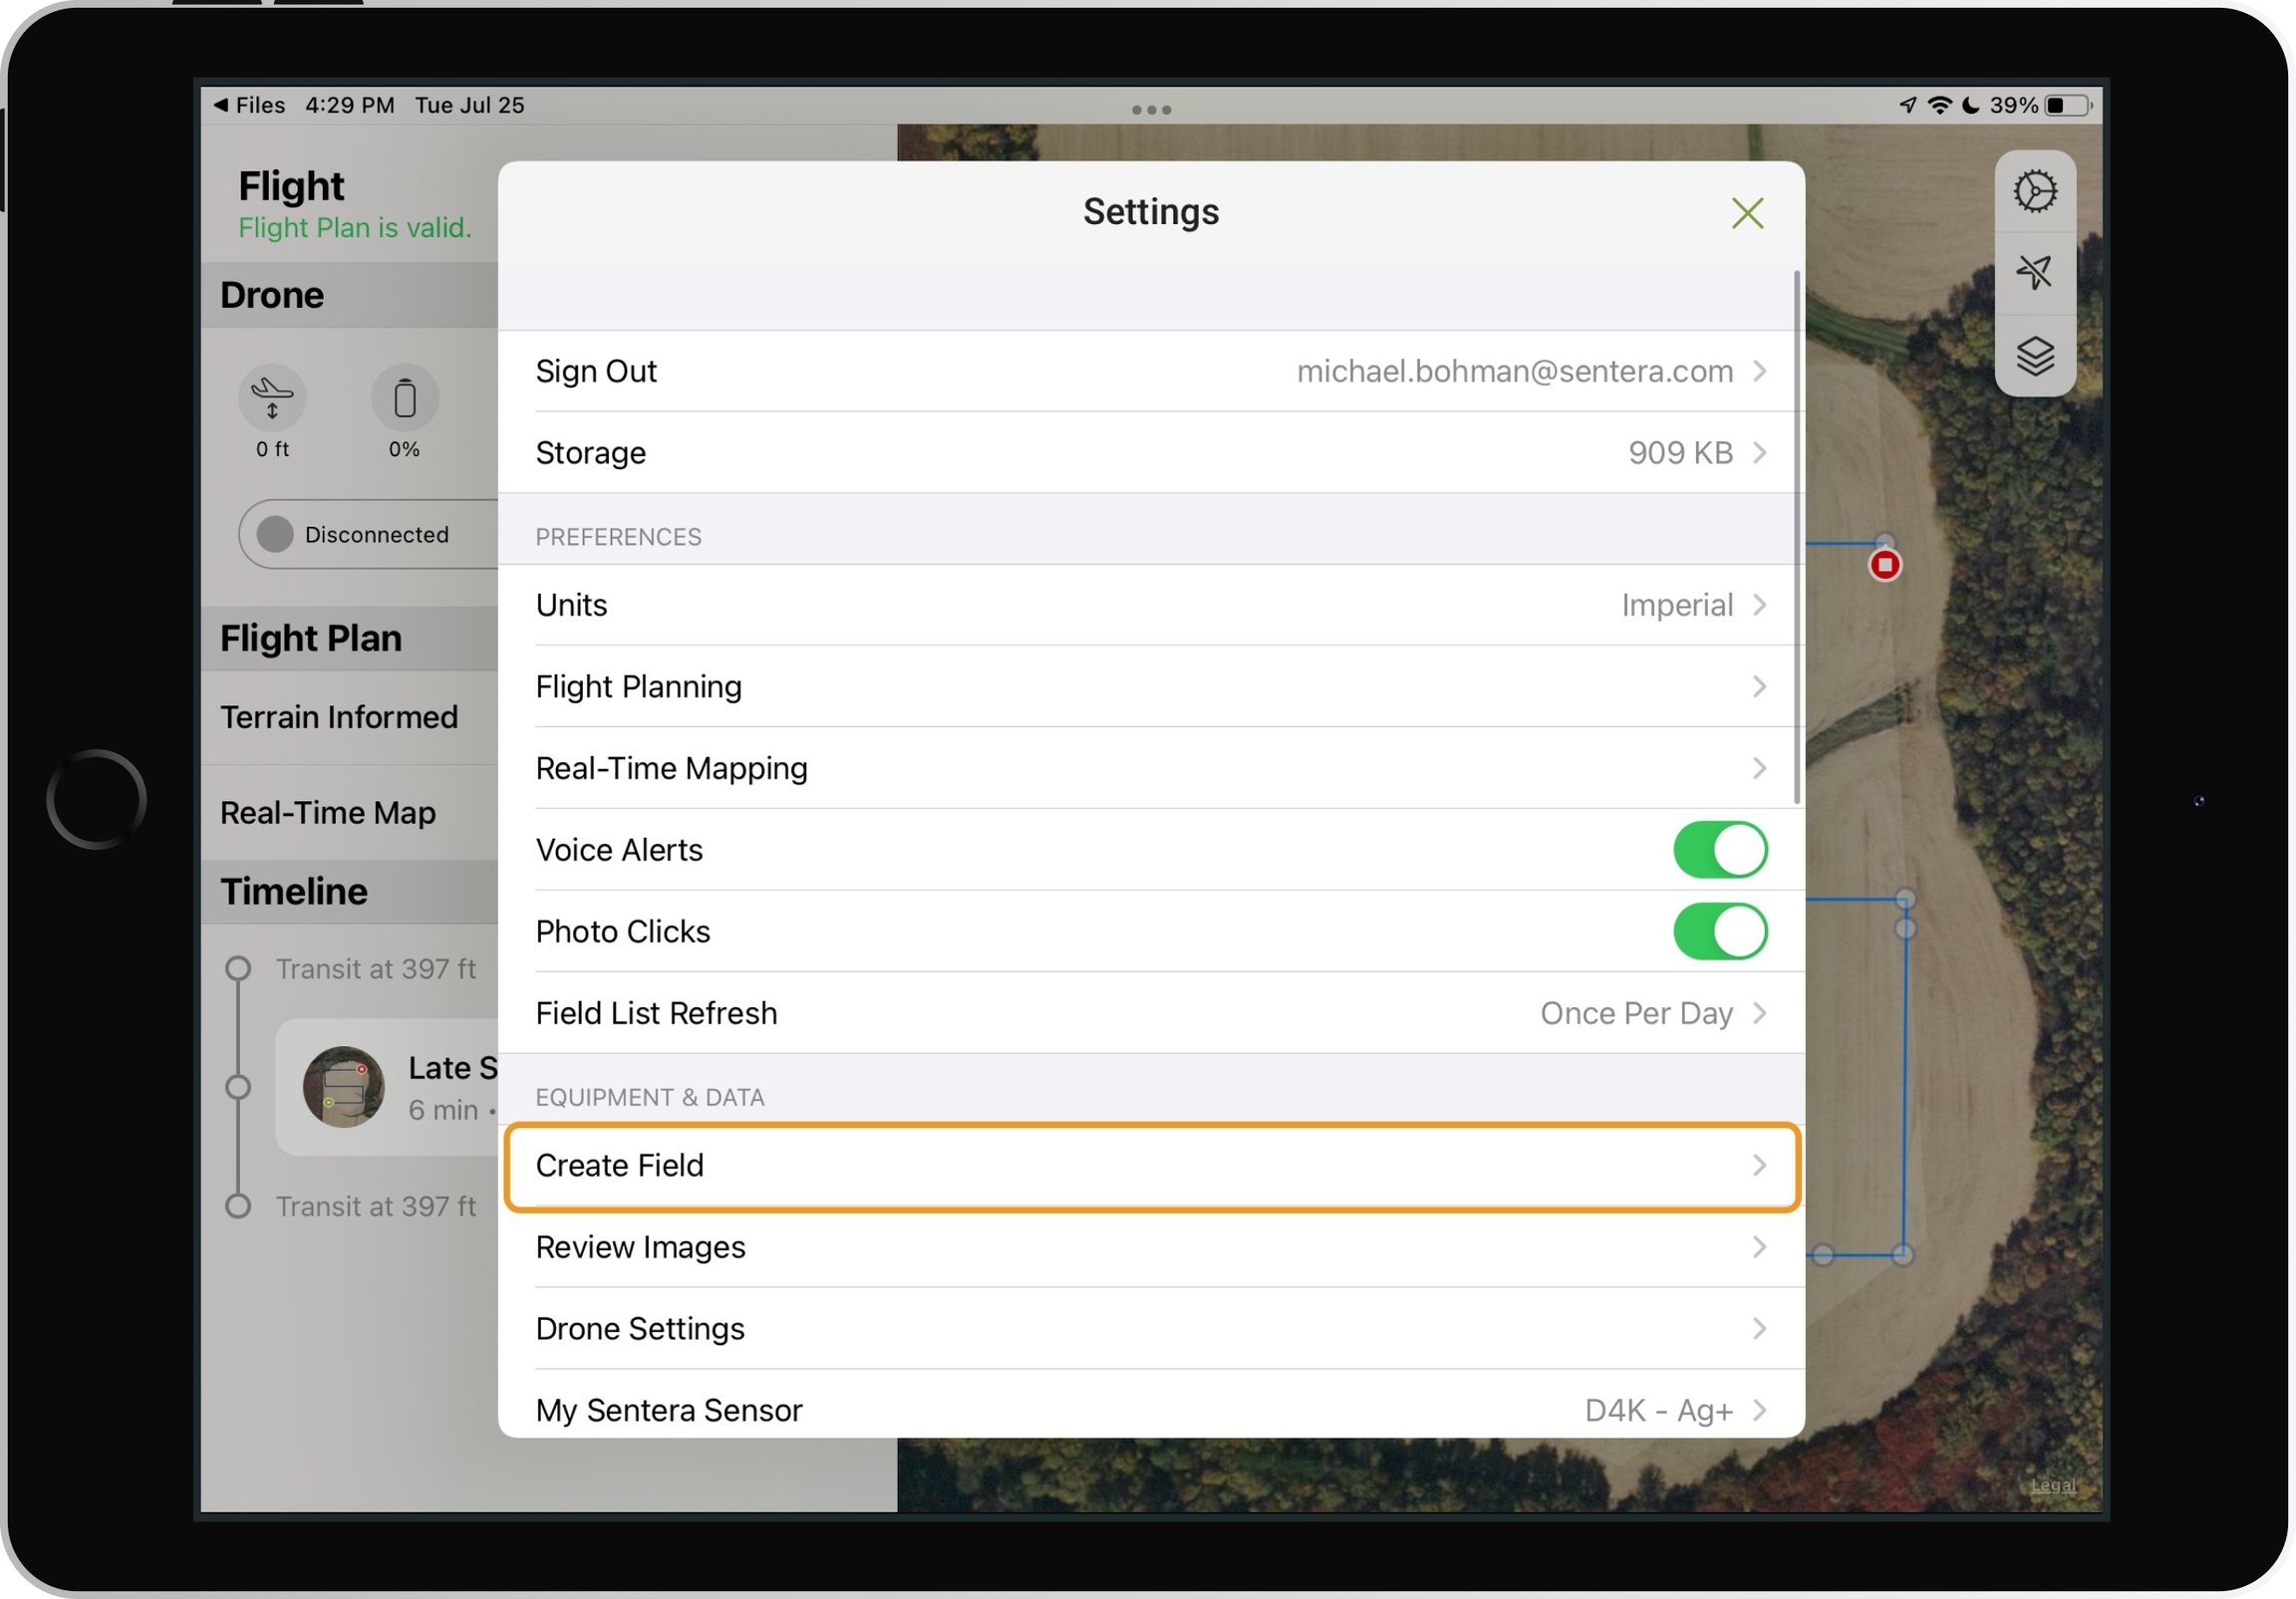This screenshot has width=2296, height=1599.
Task: Turn off the Photo Clicks switch
Action: point(1720,932)
